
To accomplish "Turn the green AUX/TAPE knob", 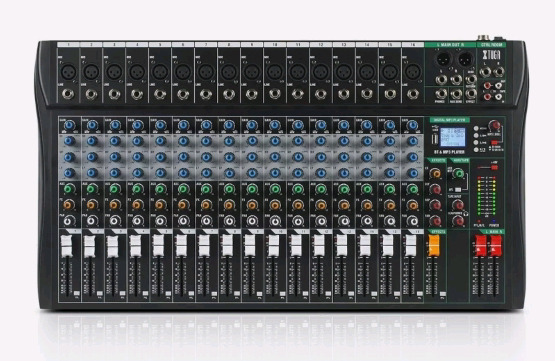I will point(458,173).
